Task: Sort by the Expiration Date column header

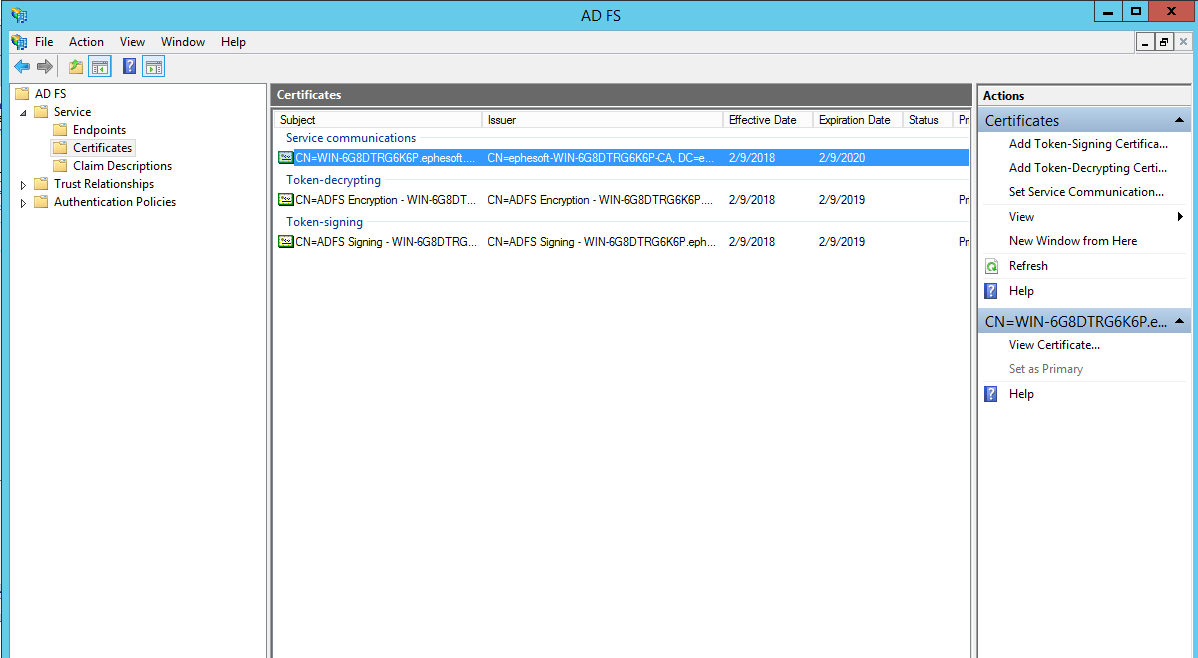Action: (858, 120)
